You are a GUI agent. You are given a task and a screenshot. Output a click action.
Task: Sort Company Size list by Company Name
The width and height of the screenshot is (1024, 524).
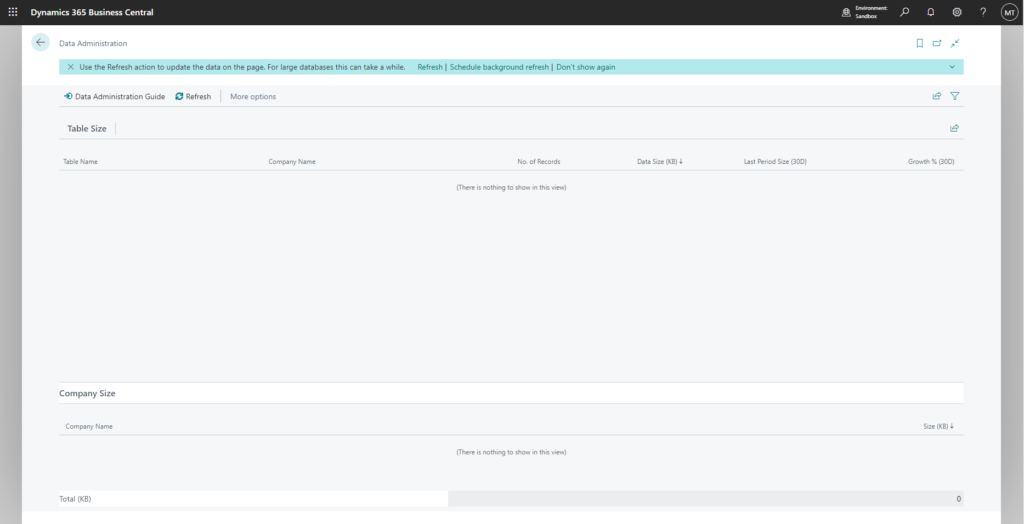coord(89,426)
